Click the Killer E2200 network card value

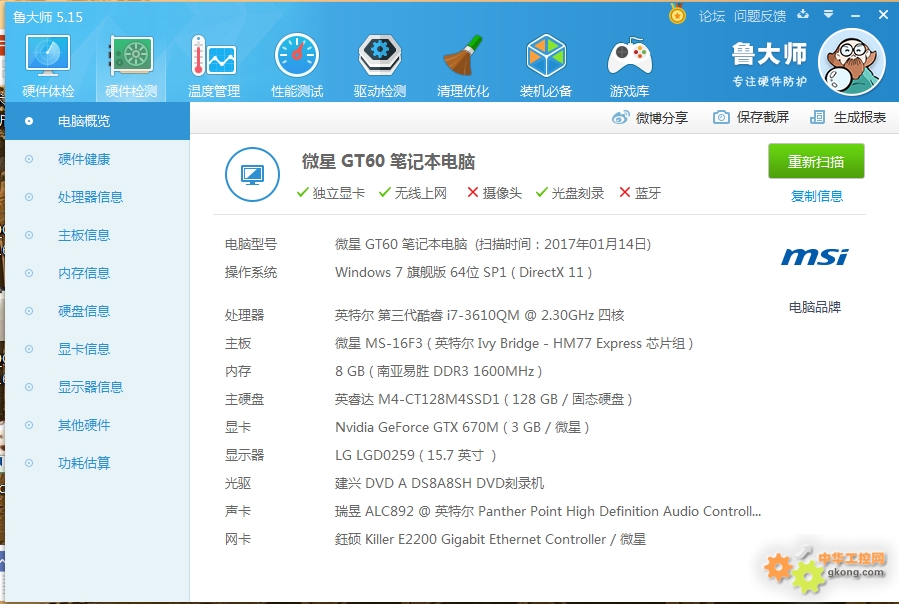point(490,539)
